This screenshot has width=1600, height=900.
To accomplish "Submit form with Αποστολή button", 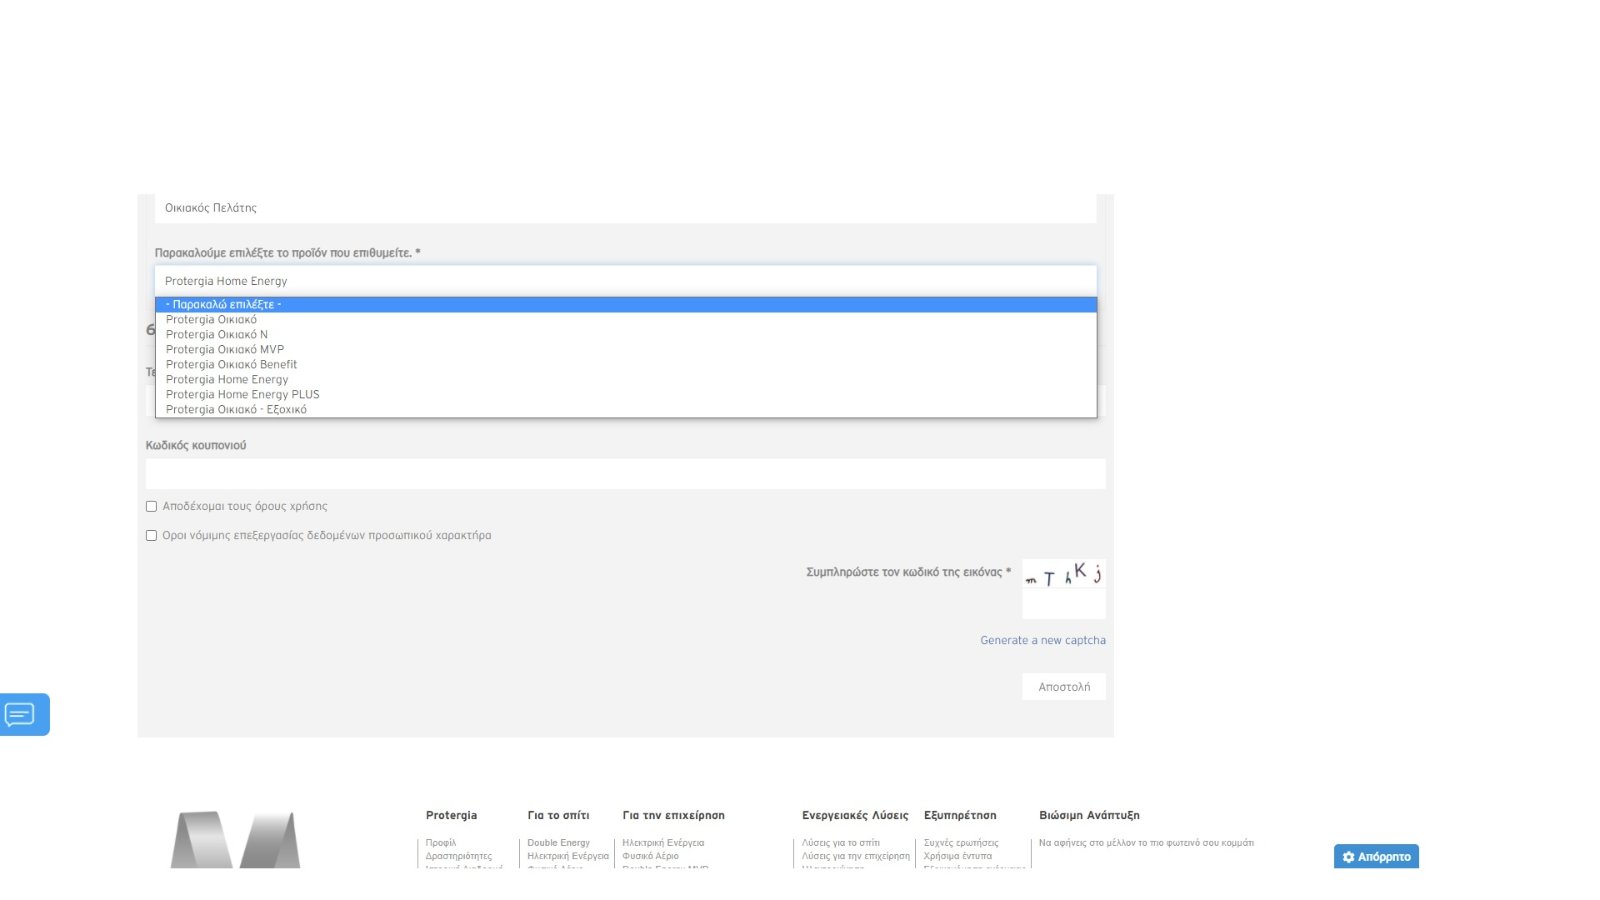I will point(1064,687).
